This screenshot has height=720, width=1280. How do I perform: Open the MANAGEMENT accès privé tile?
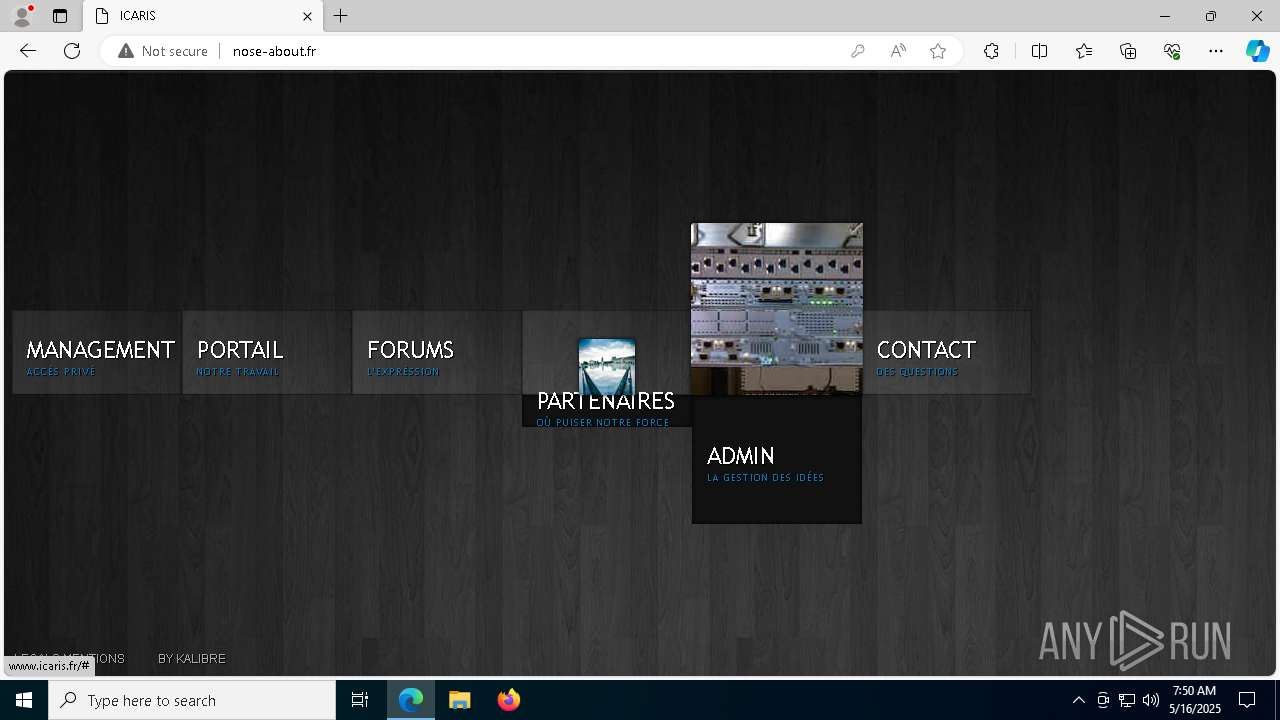coord(97,352)
